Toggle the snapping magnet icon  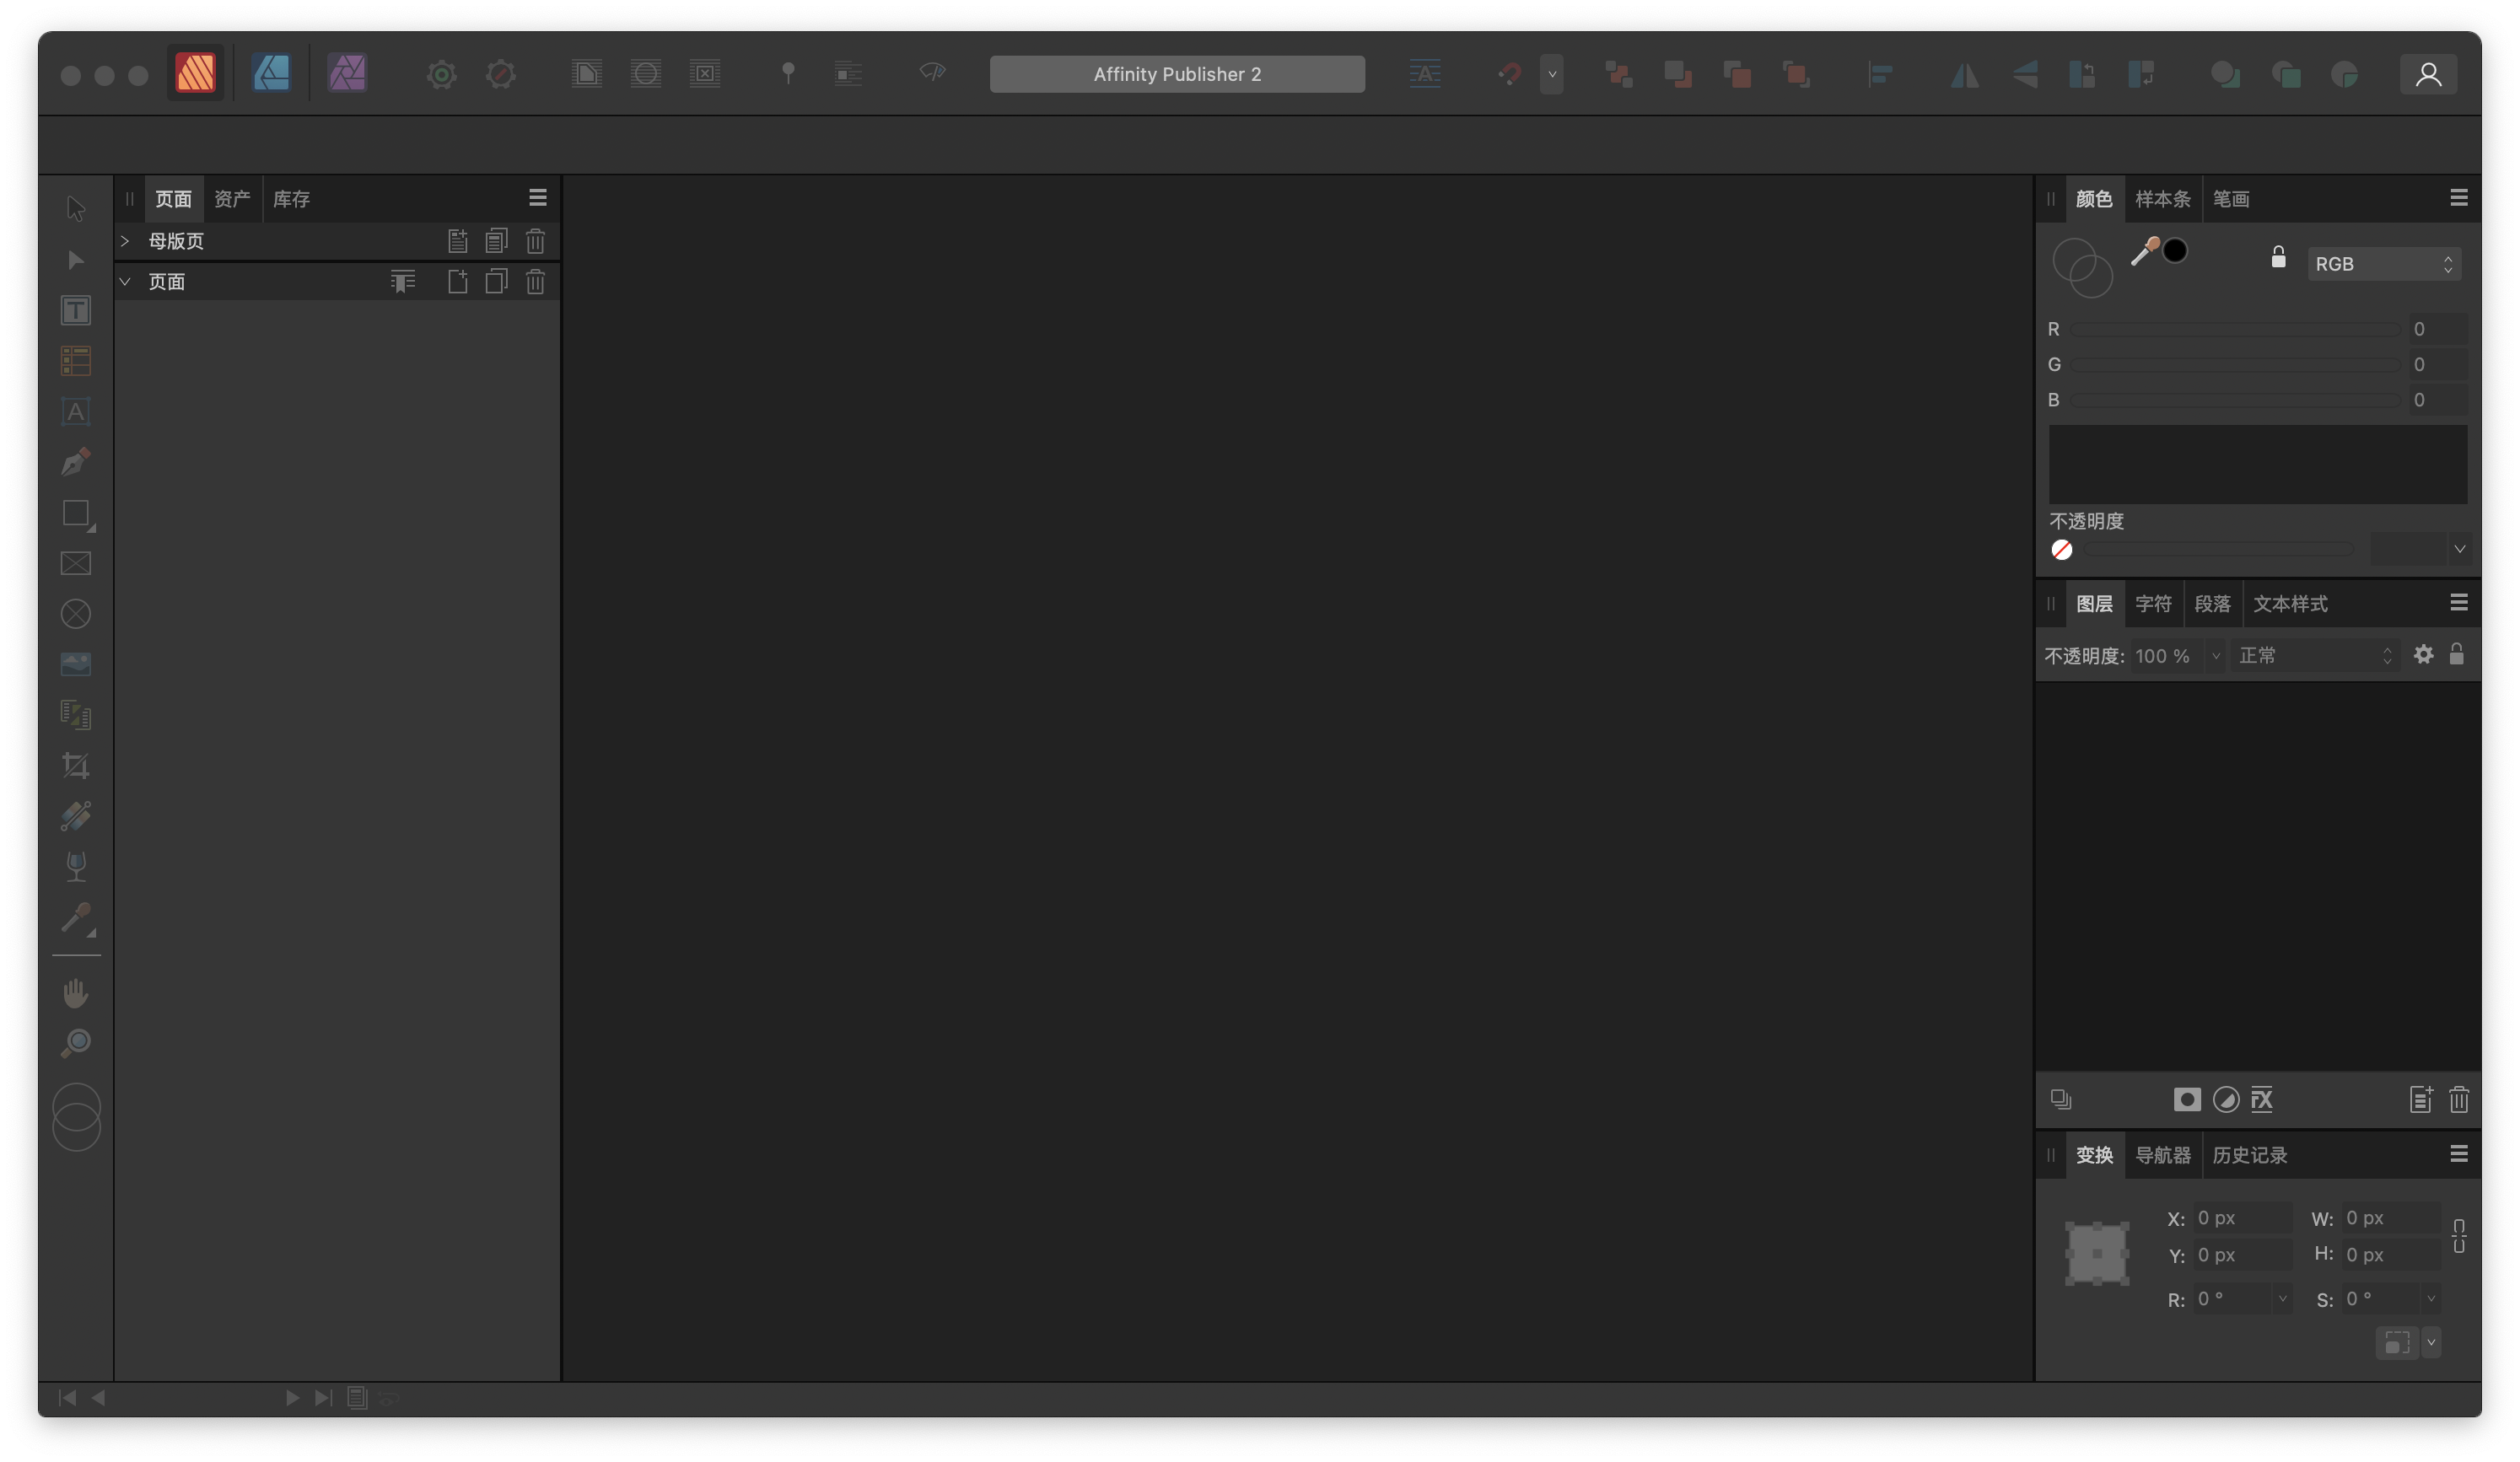(x=1509, y=73)
